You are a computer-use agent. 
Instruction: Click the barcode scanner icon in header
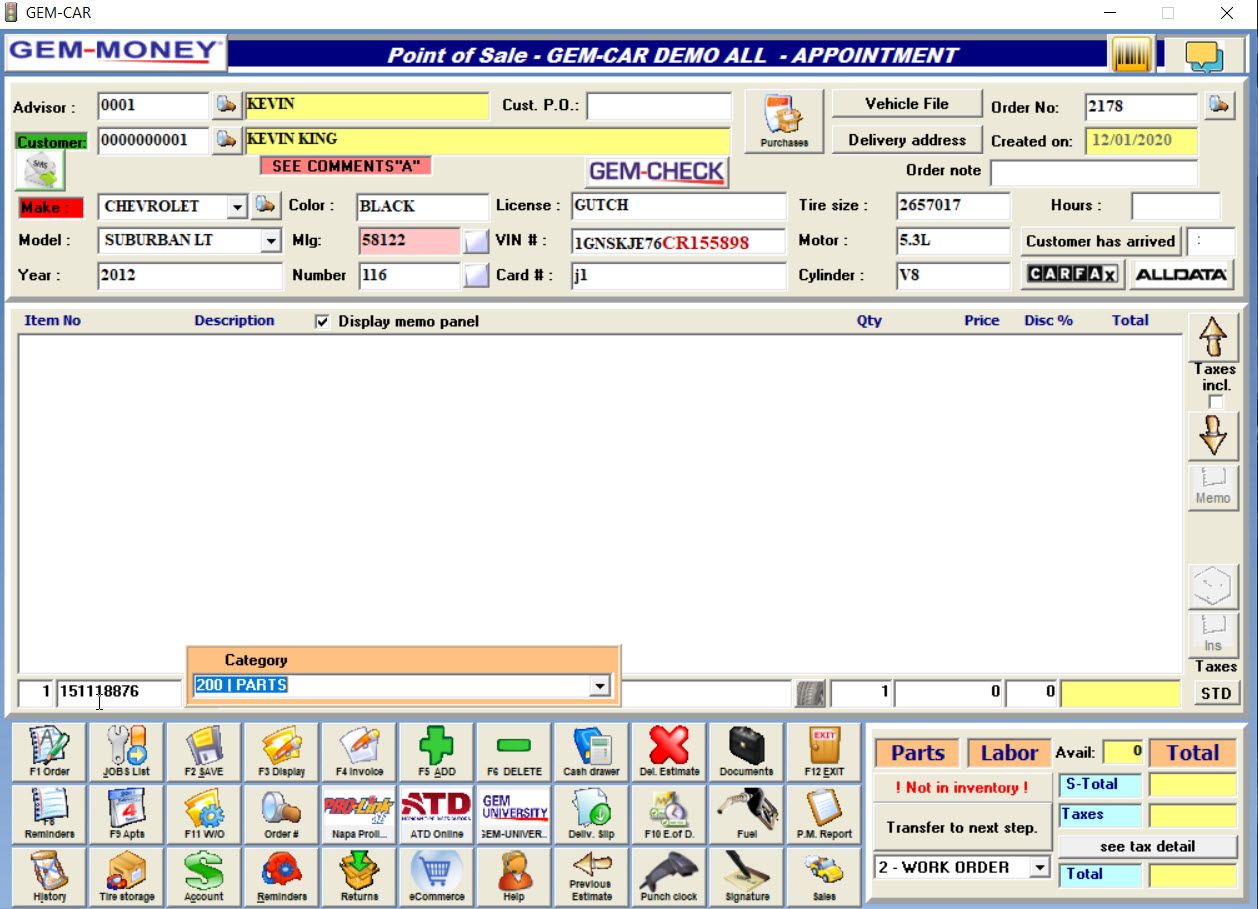pyautogui.click(x=1132, y=54)
